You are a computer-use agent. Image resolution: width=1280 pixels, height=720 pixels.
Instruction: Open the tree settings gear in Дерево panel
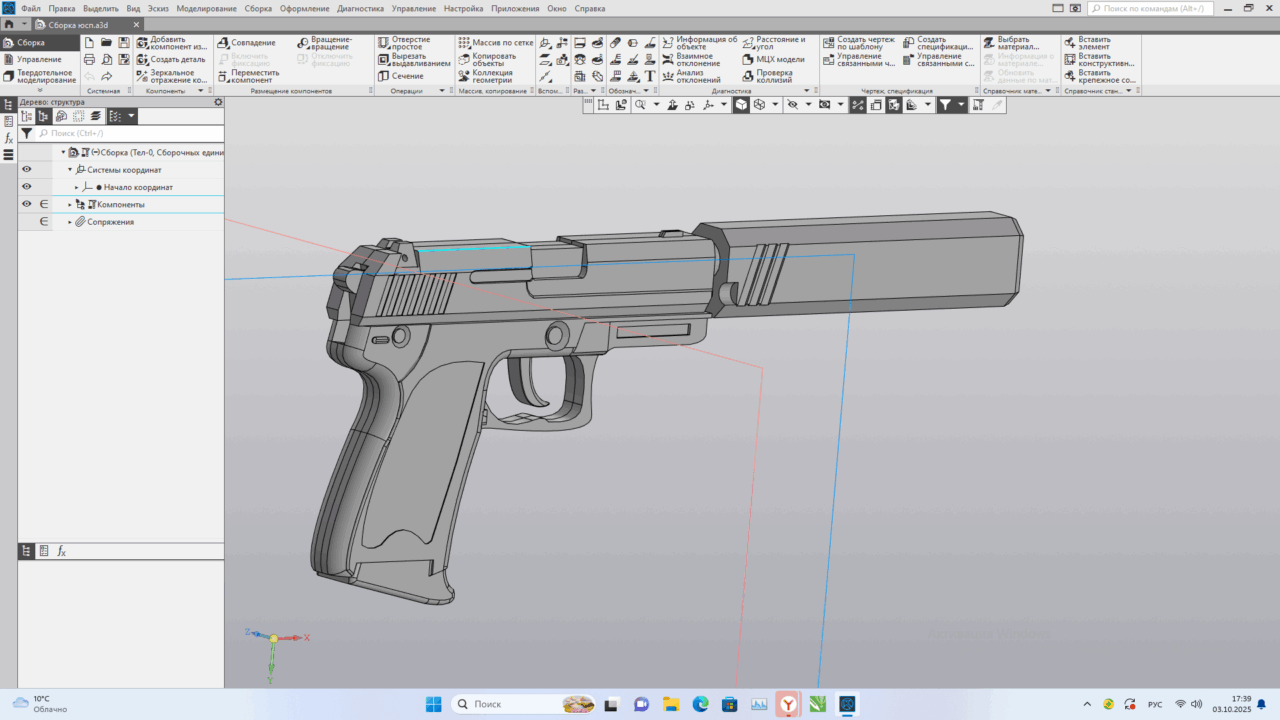click(217, 101)
